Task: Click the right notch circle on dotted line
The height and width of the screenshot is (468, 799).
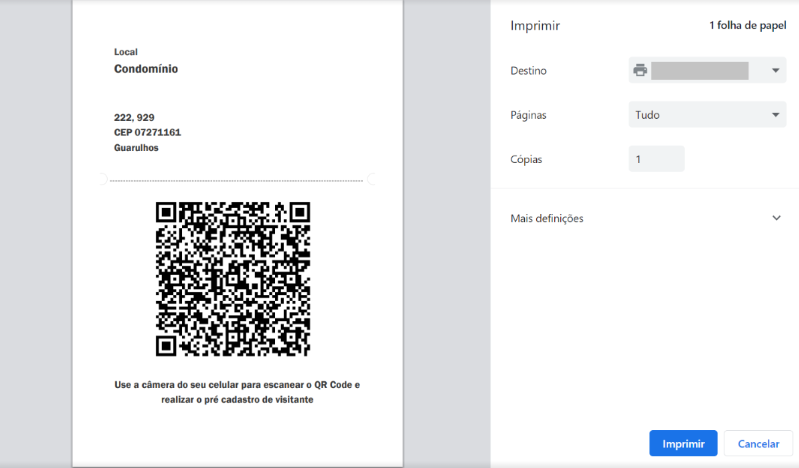Action: [x=373, y=180]
